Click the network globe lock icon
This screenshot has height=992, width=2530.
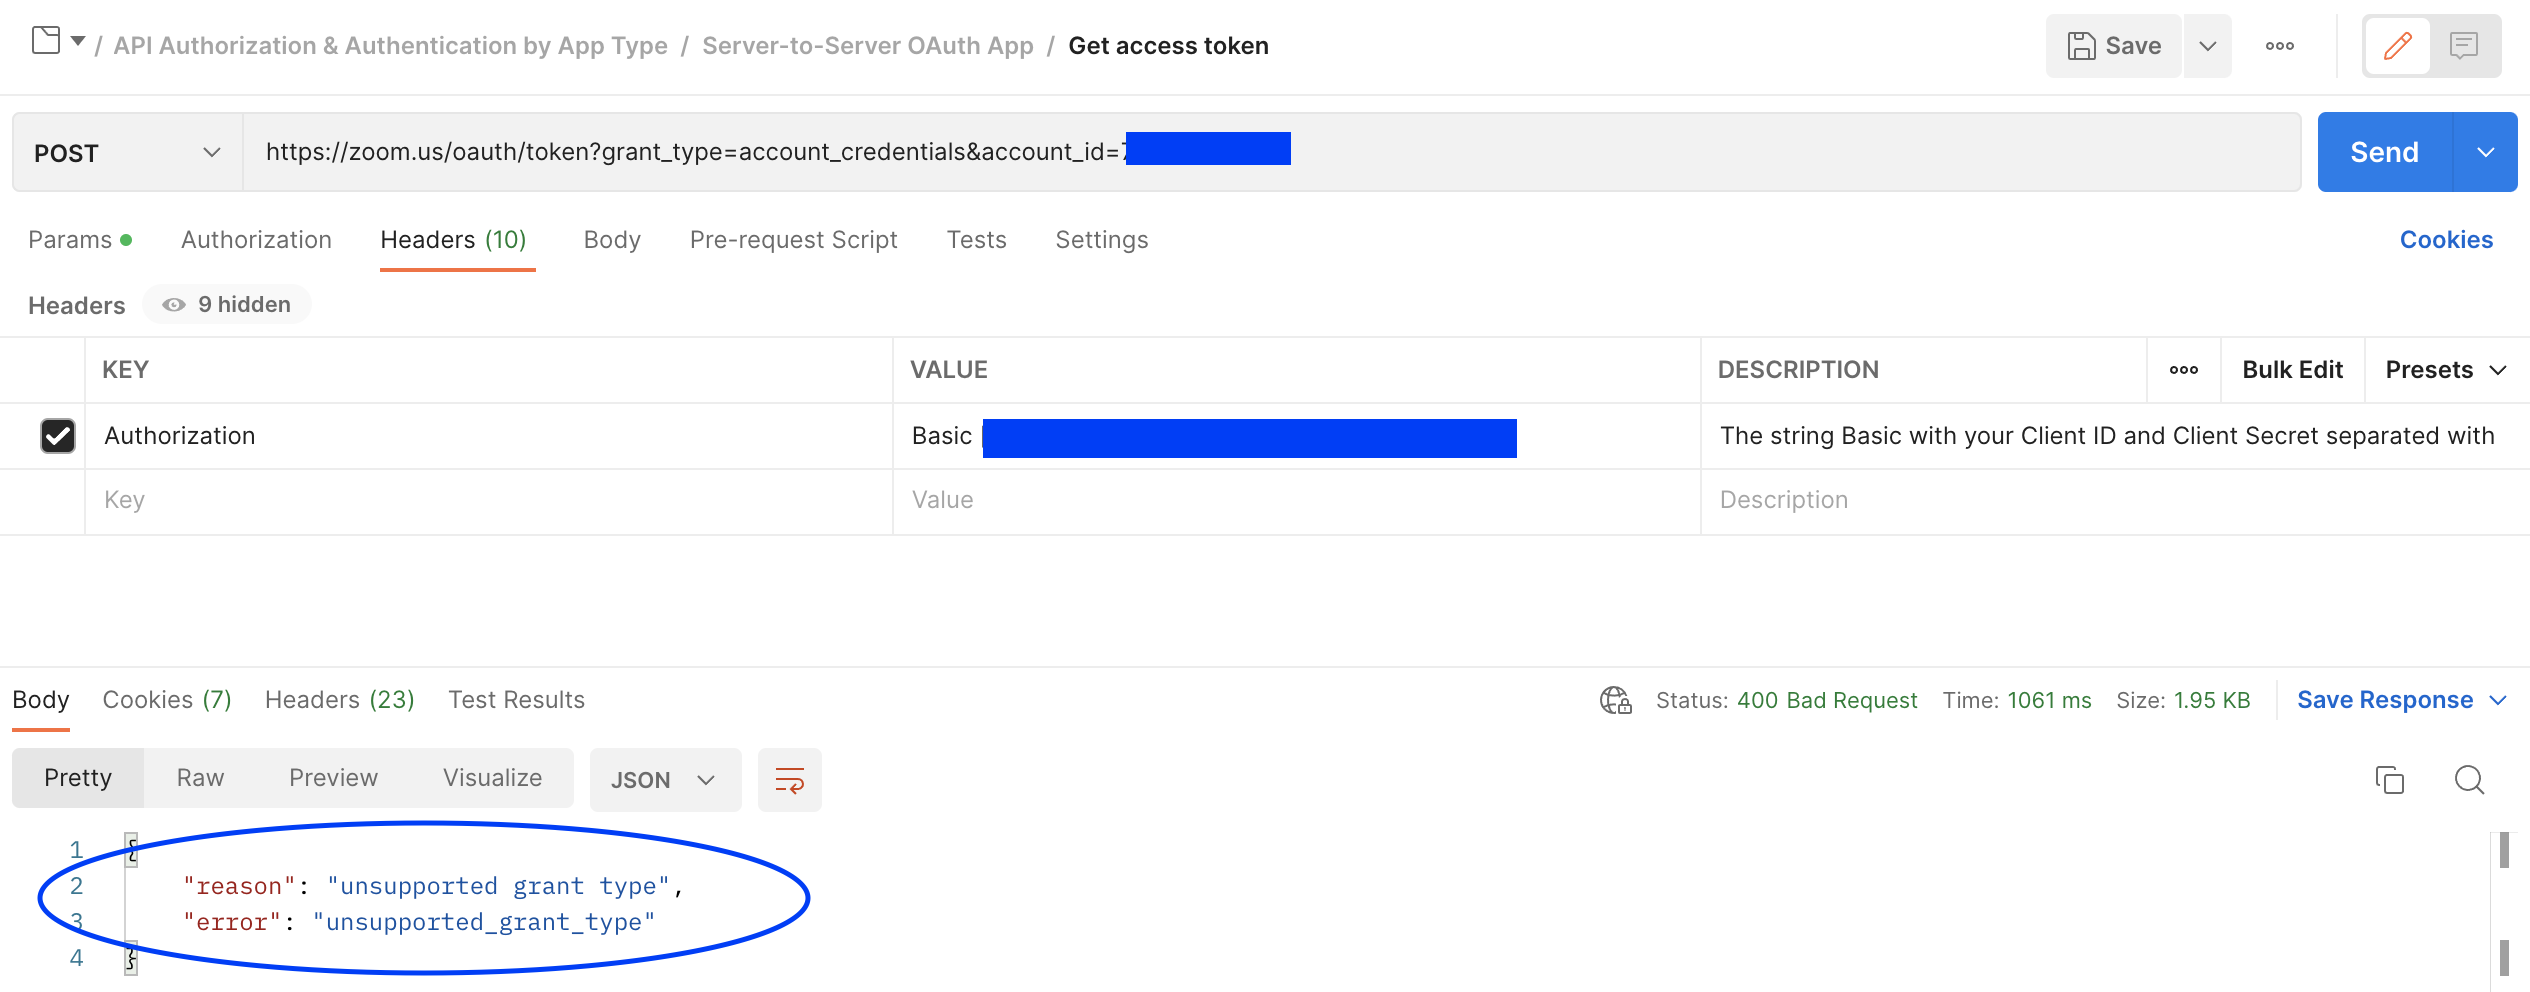click(1615, 700)
